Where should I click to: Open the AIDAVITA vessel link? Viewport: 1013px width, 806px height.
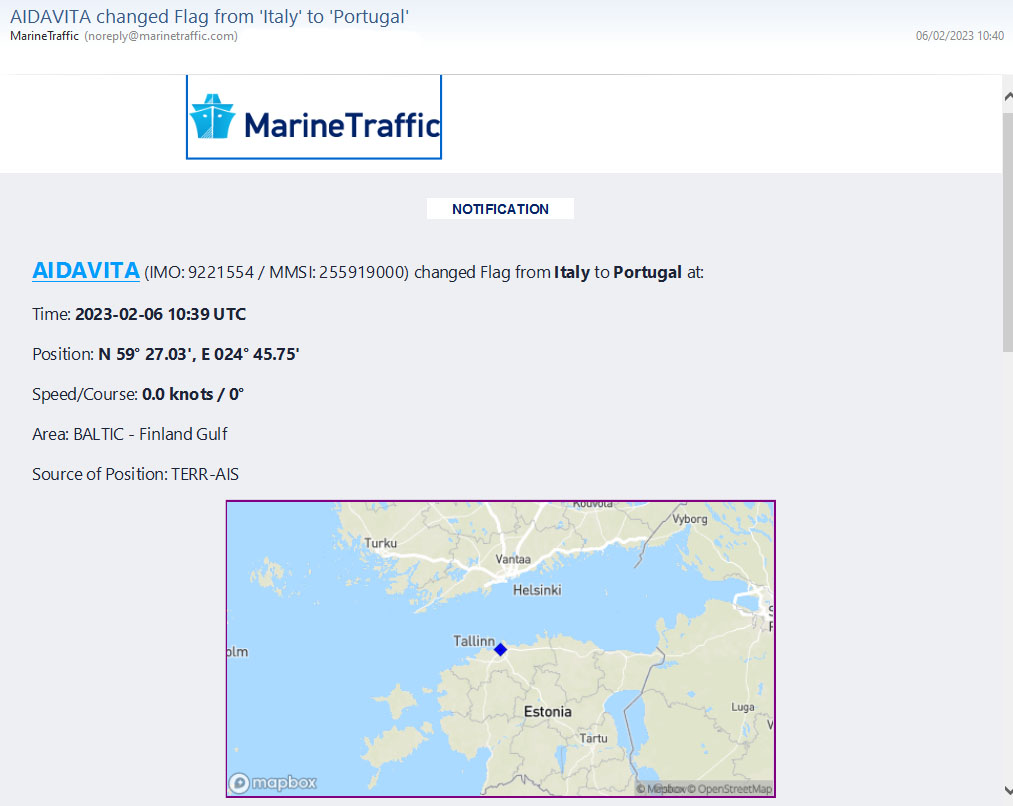86,271
